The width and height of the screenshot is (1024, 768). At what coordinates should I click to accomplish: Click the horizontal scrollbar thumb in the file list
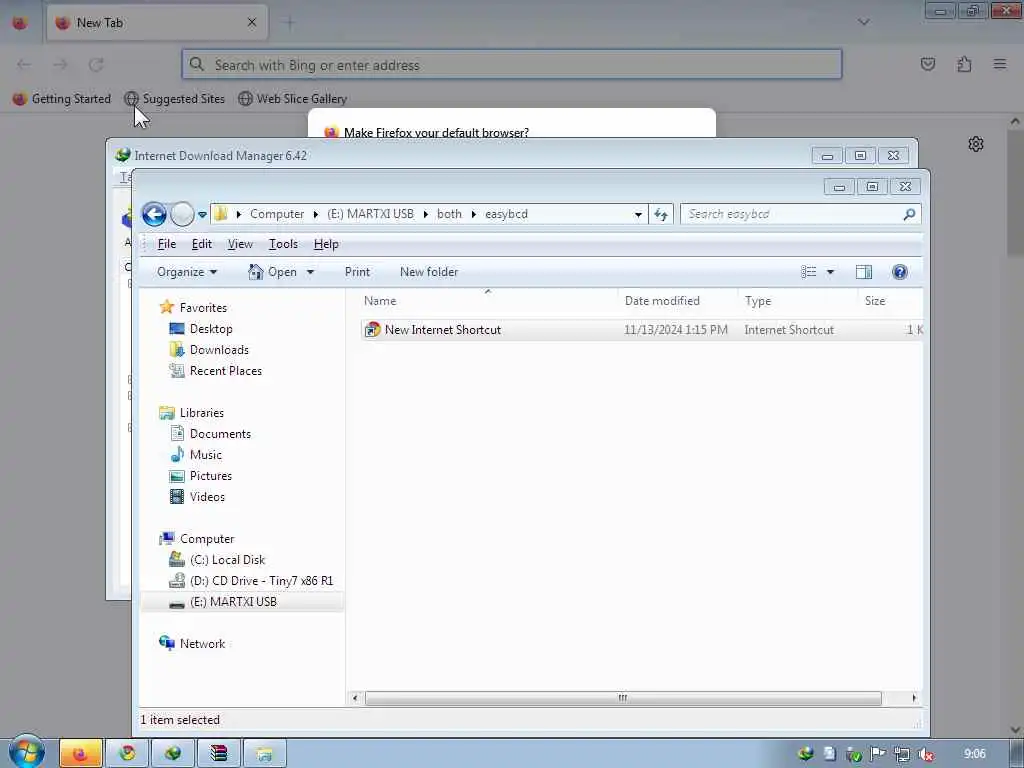pyautogui.click(x=623, y=698)
